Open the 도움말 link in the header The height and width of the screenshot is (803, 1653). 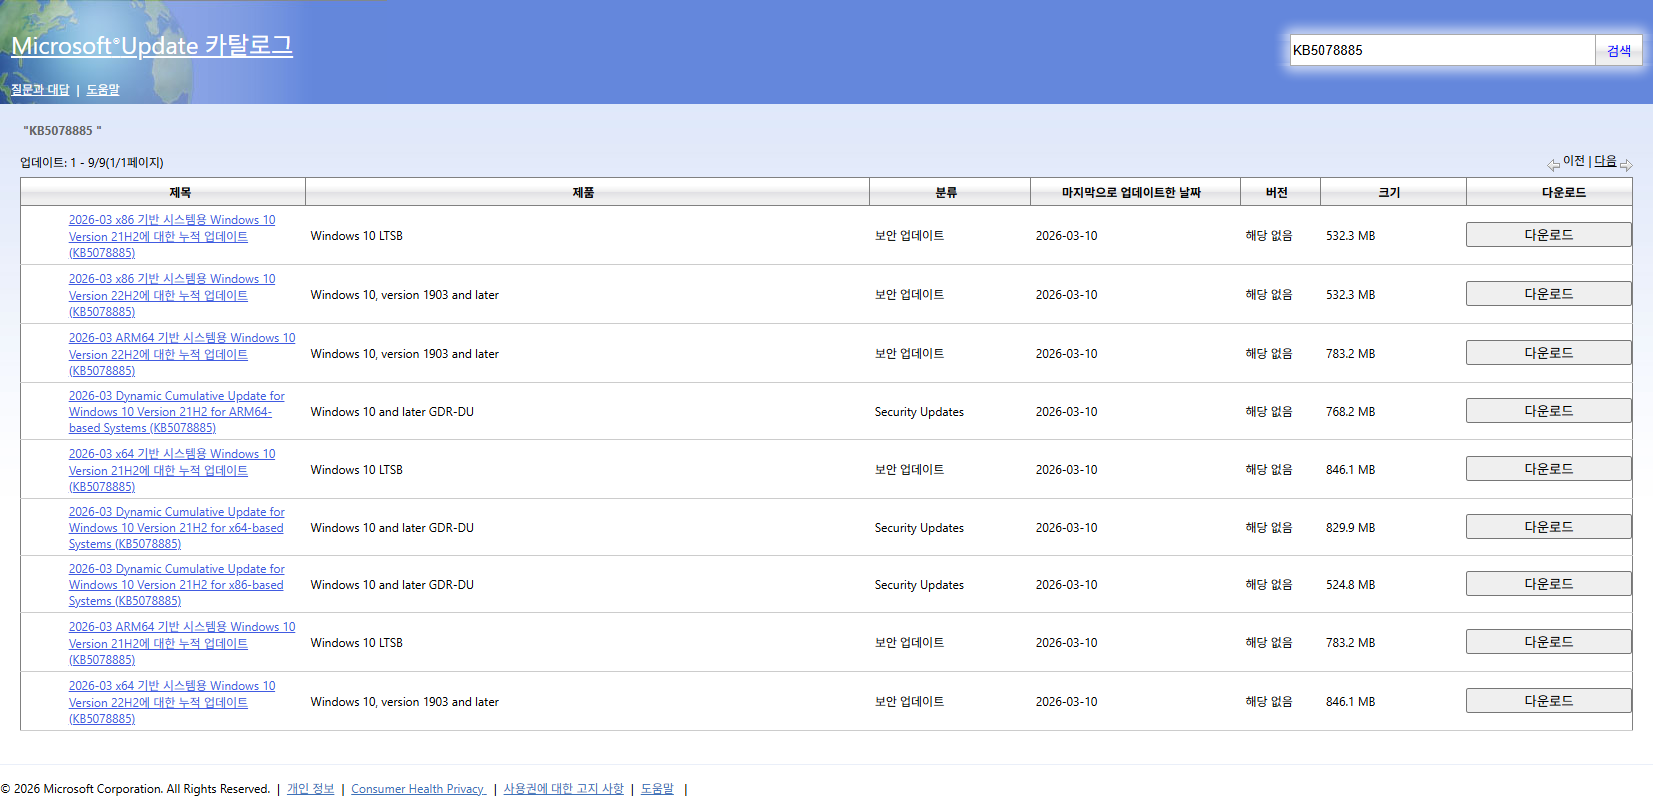pyautogui.click(x=103, y=90)
